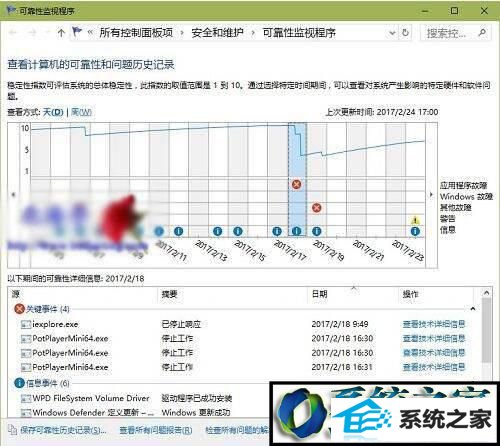This screenshot has height=446, width=500.
Task: Click 查看所有问题报告 link
Action: (x=156, y=430)
